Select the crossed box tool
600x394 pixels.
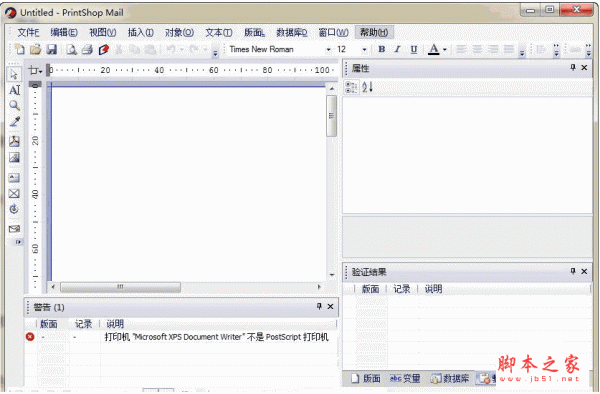point(14,194)
